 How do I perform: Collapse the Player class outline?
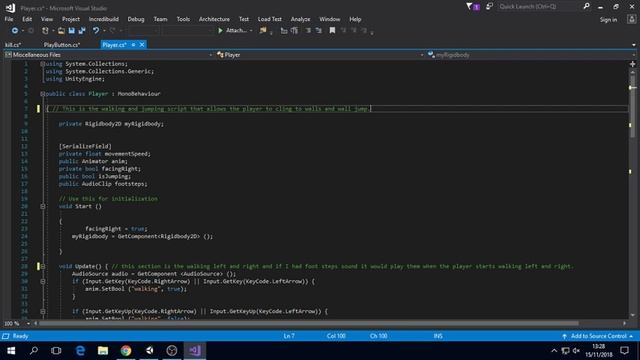click(x=42, y=94)
